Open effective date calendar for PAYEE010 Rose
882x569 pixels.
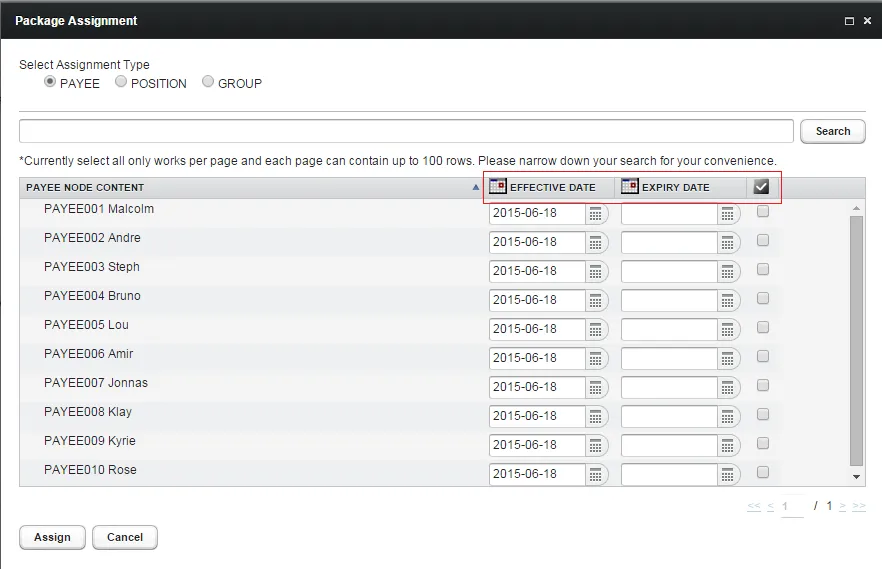[595, 475]
